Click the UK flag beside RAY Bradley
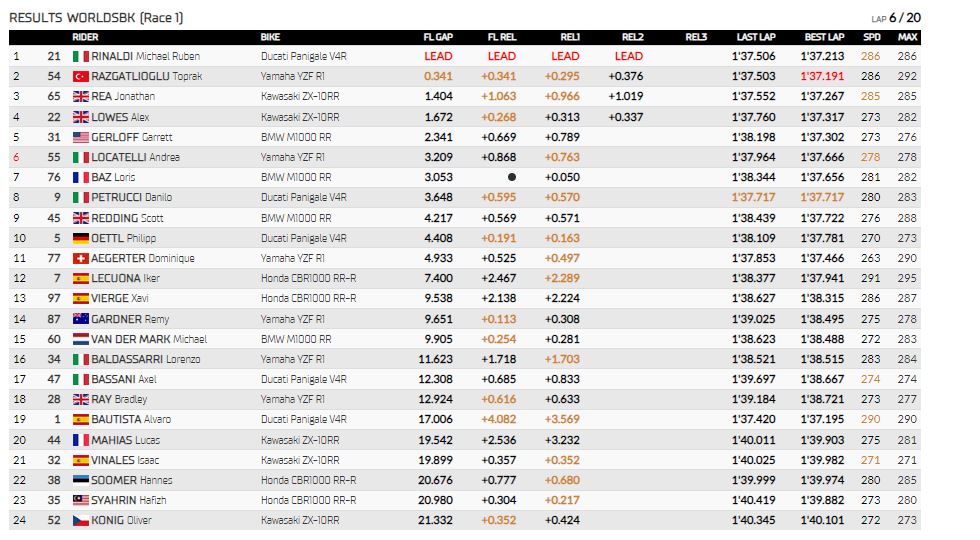Screen dimensions: 980x540 pos(81,399)
